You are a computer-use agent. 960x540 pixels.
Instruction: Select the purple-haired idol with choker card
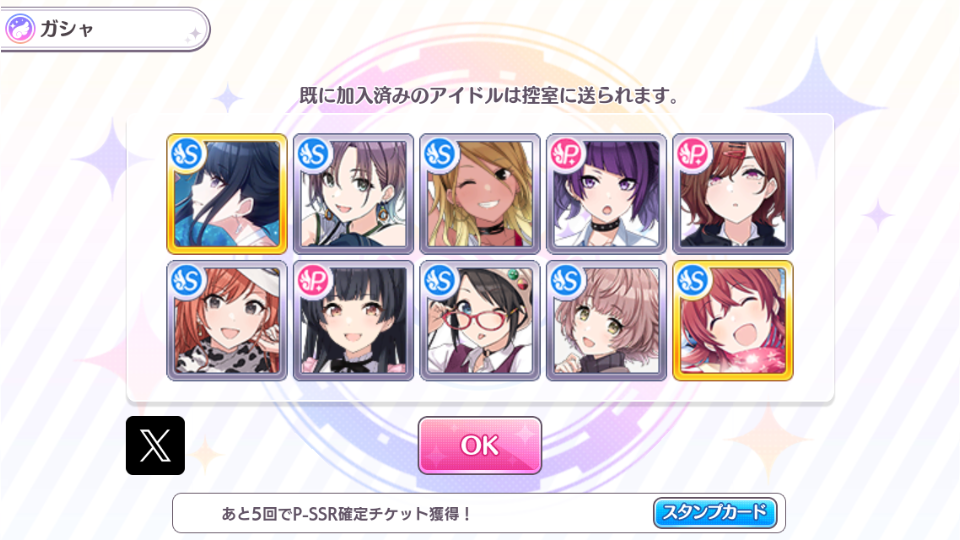click(x=606, y=194)
